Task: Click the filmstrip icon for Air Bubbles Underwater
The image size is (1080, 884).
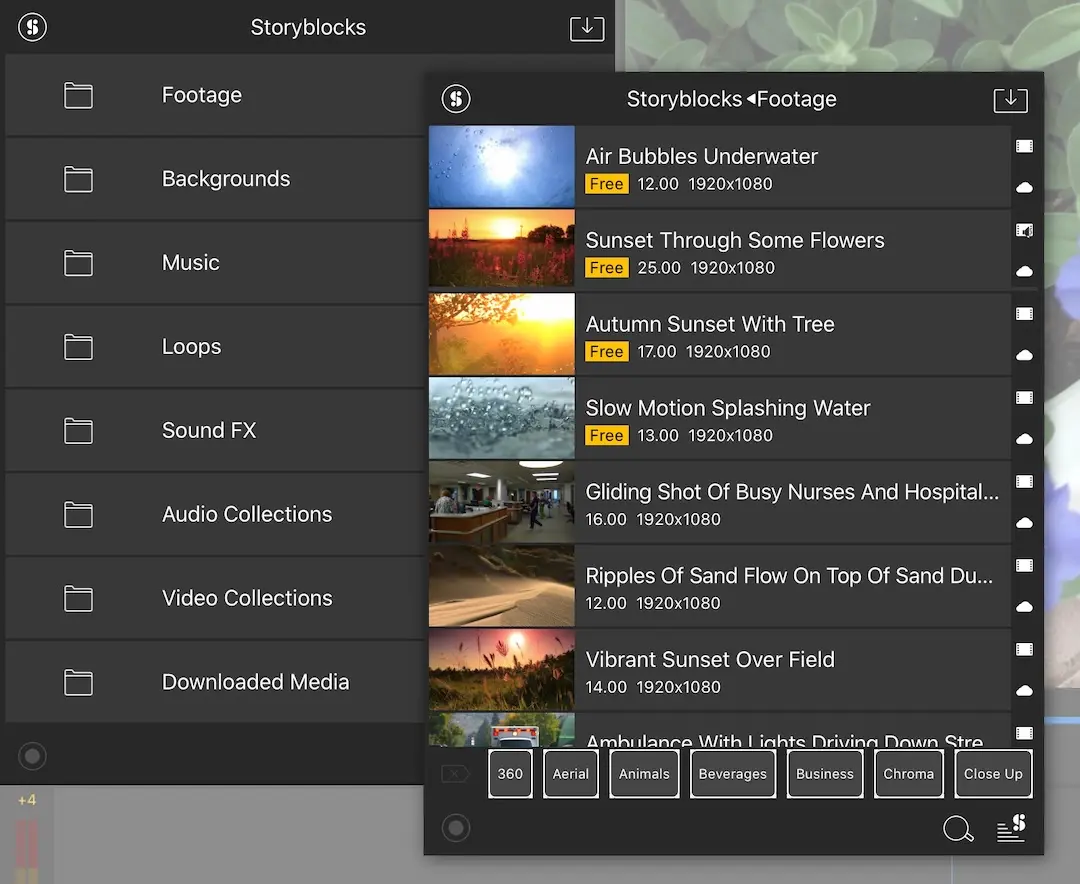Action: point(1024,146)
